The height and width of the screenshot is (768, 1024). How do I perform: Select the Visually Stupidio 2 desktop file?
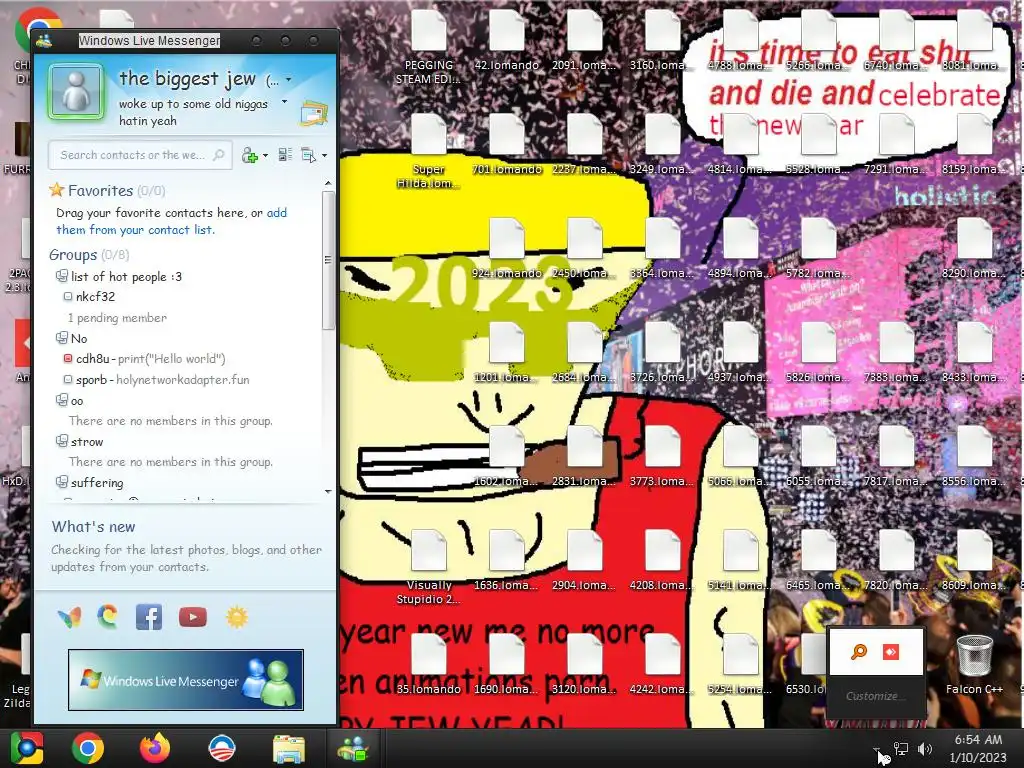[x=428, y=567]
